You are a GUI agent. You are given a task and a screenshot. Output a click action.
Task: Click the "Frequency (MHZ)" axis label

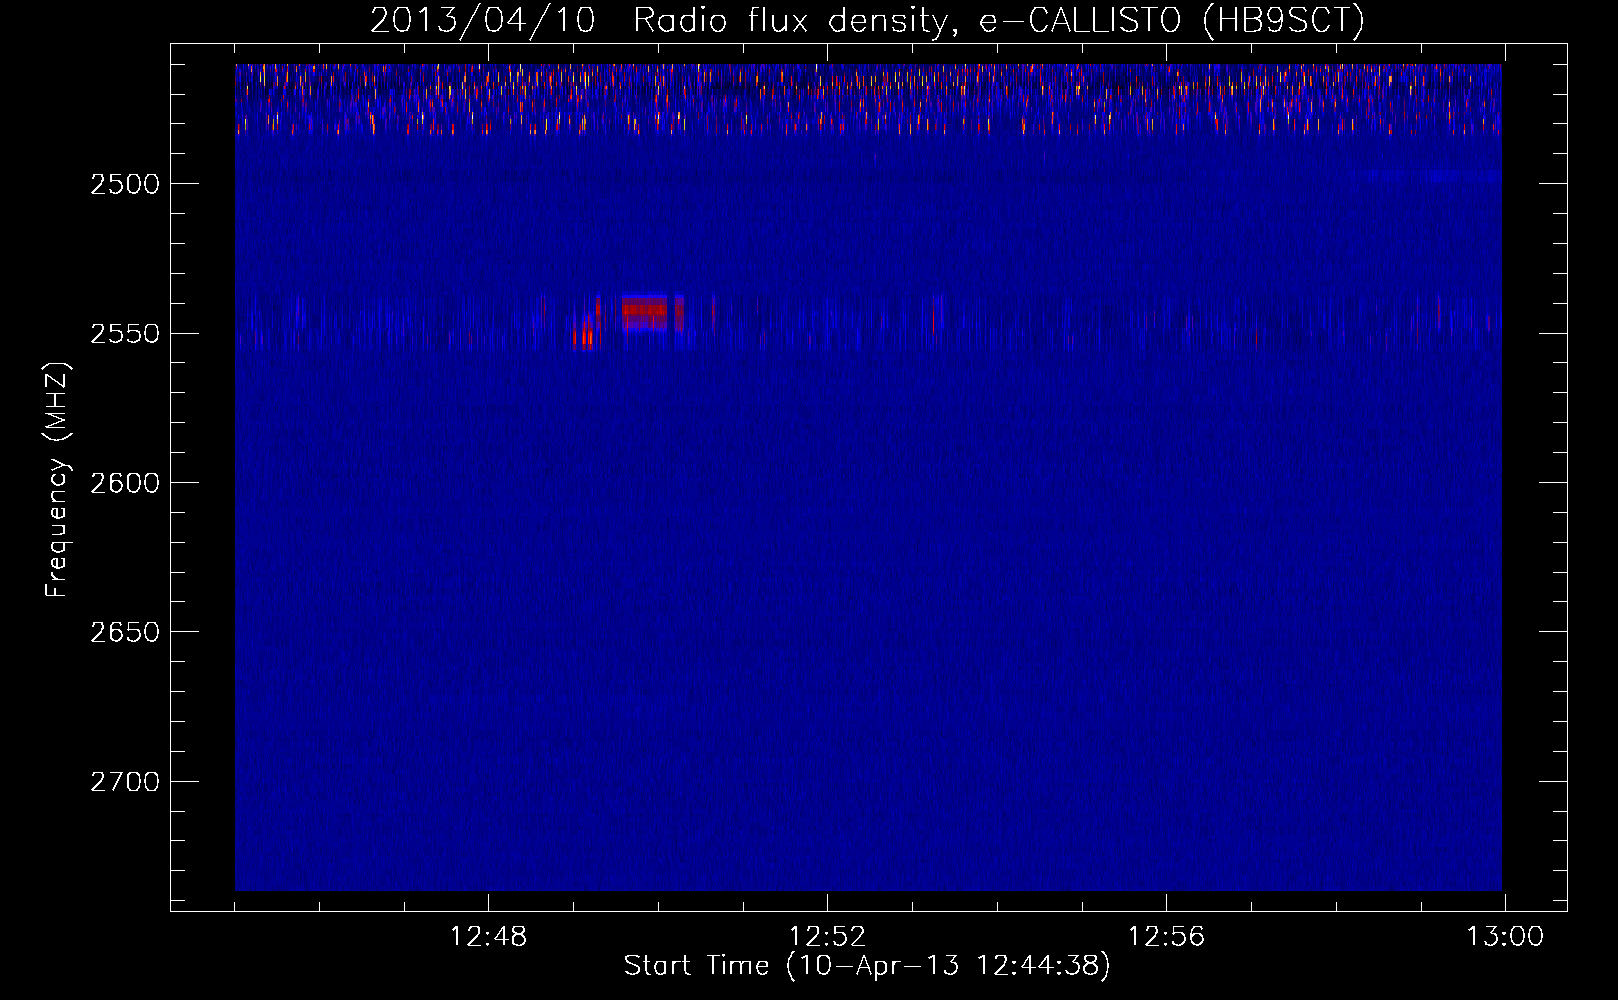[x=57, y=480]
